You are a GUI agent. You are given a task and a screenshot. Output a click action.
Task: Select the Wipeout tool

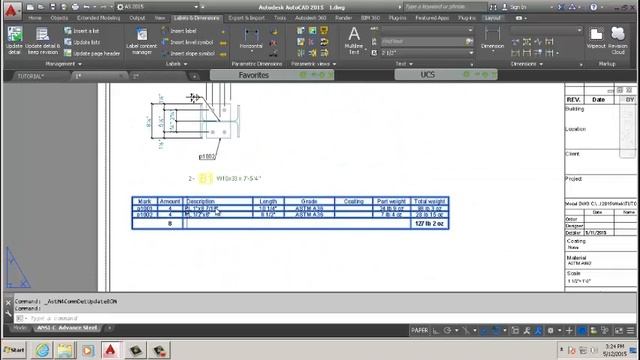(x=596, y=38)
